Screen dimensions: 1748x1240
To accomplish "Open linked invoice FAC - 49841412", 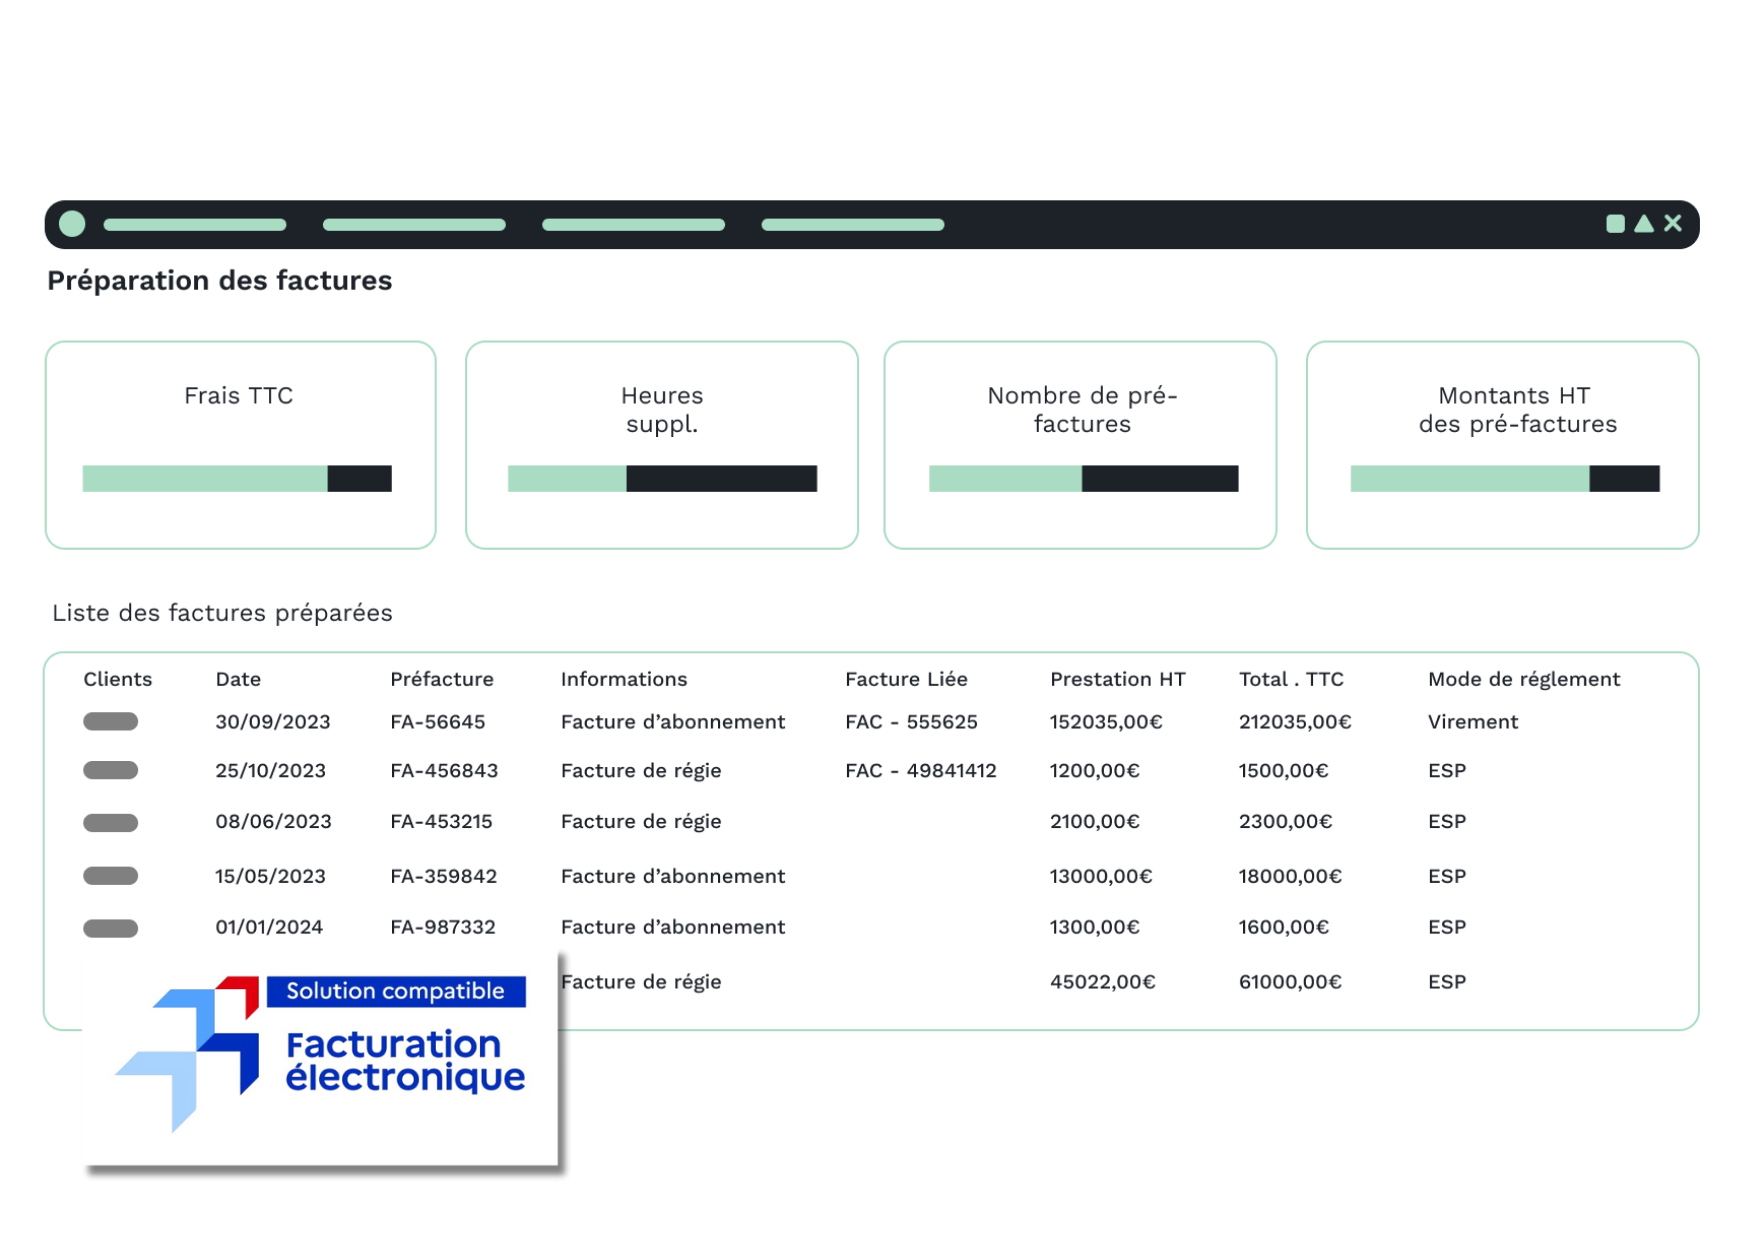I will point(920,771).
